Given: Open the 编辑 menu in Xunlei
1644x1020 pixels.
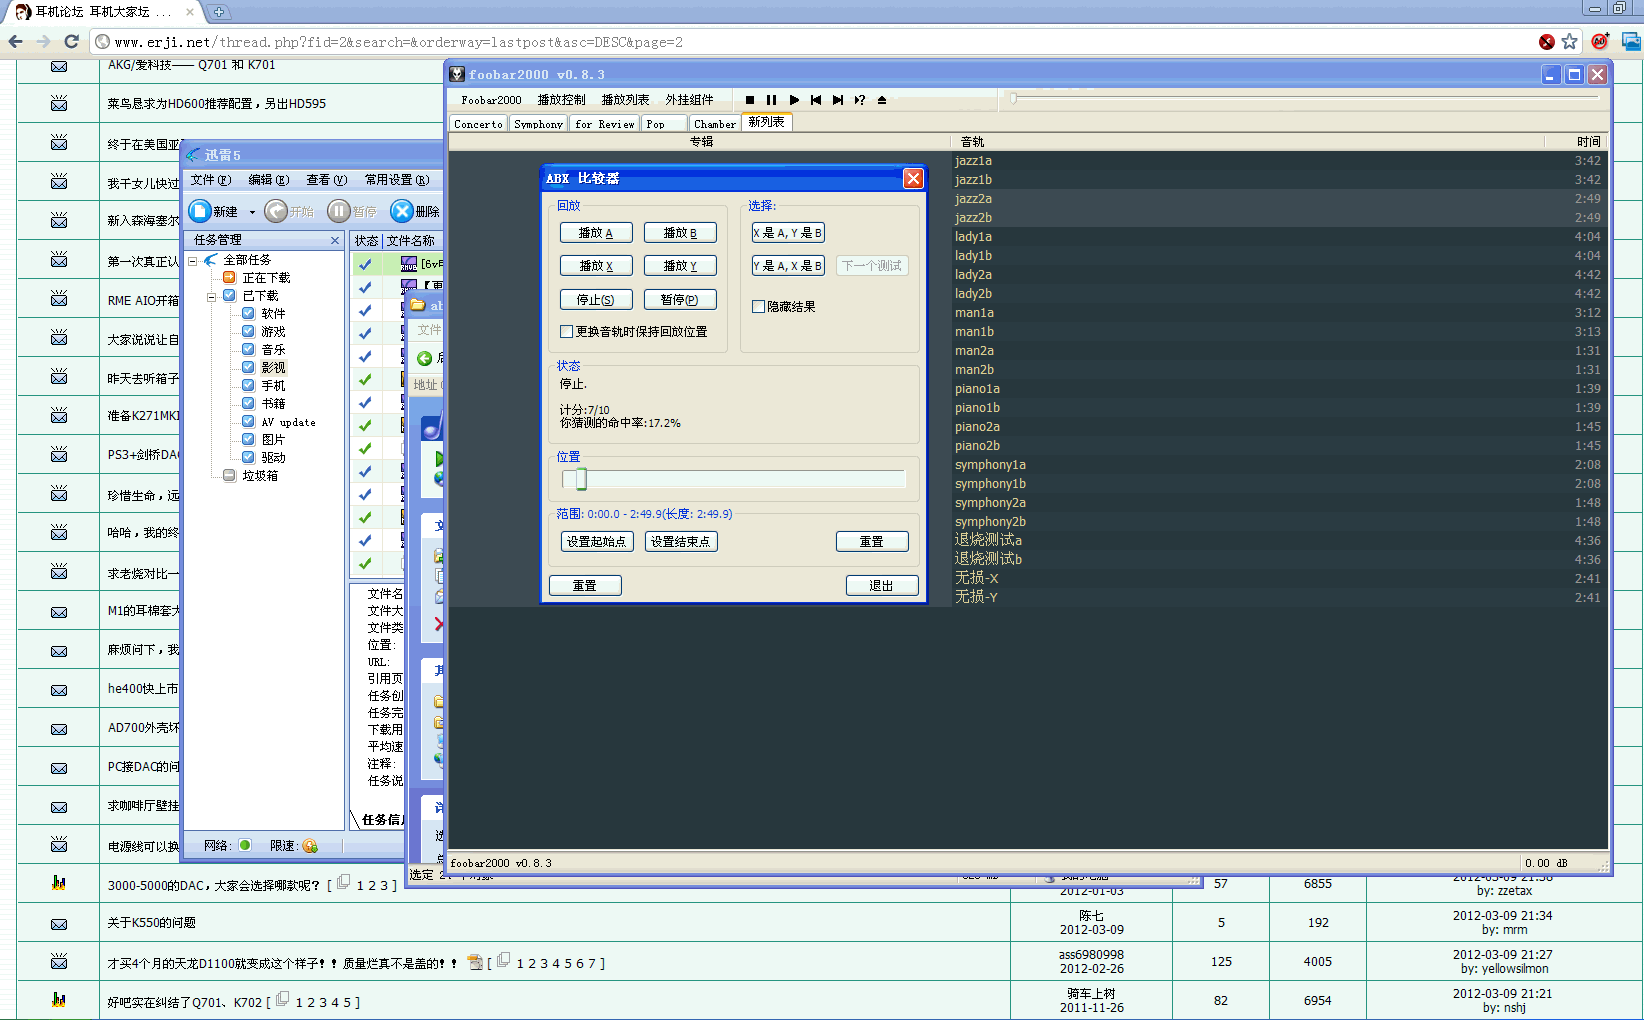Looking at the screenshot, I should point(268,180).
